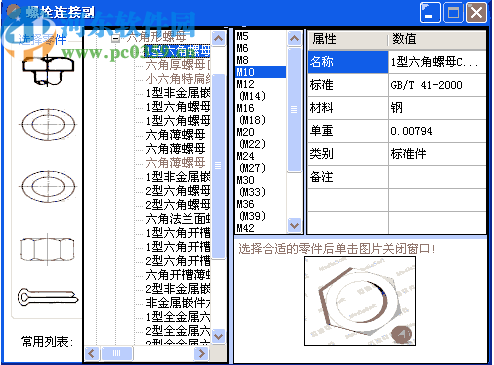The image size is (494, 365).
Task: Choose the selected size M10
Action: coord(260,72)
